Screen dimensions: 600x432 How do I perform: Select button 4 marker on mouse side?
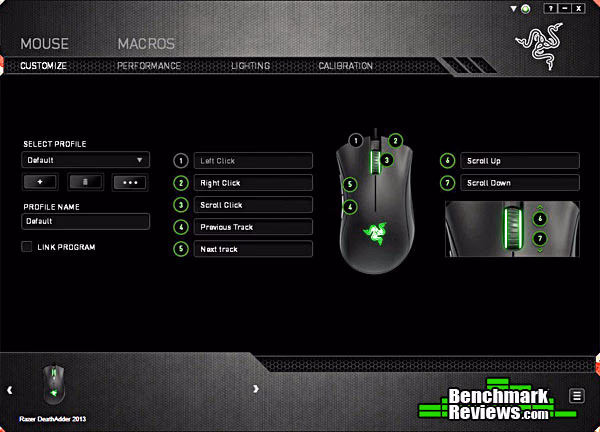point(350,207)
